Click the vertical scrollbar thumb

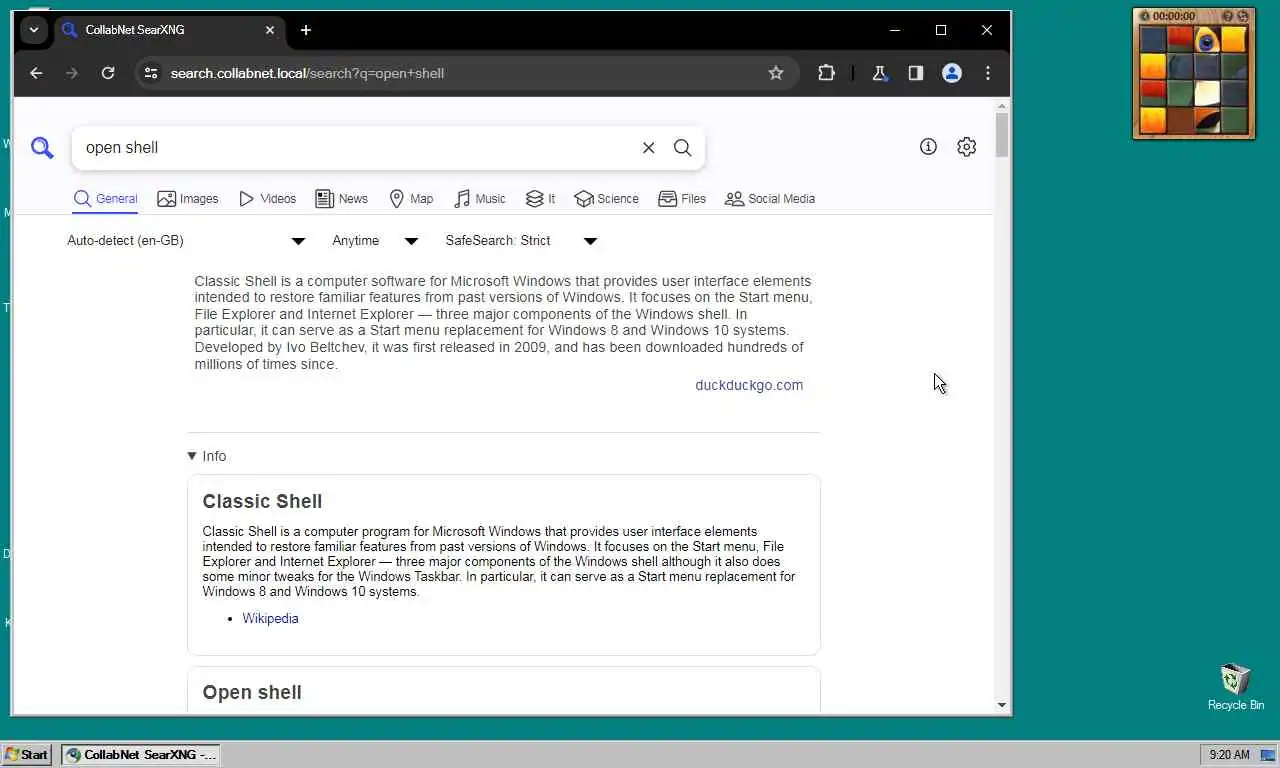[1002, 136]
